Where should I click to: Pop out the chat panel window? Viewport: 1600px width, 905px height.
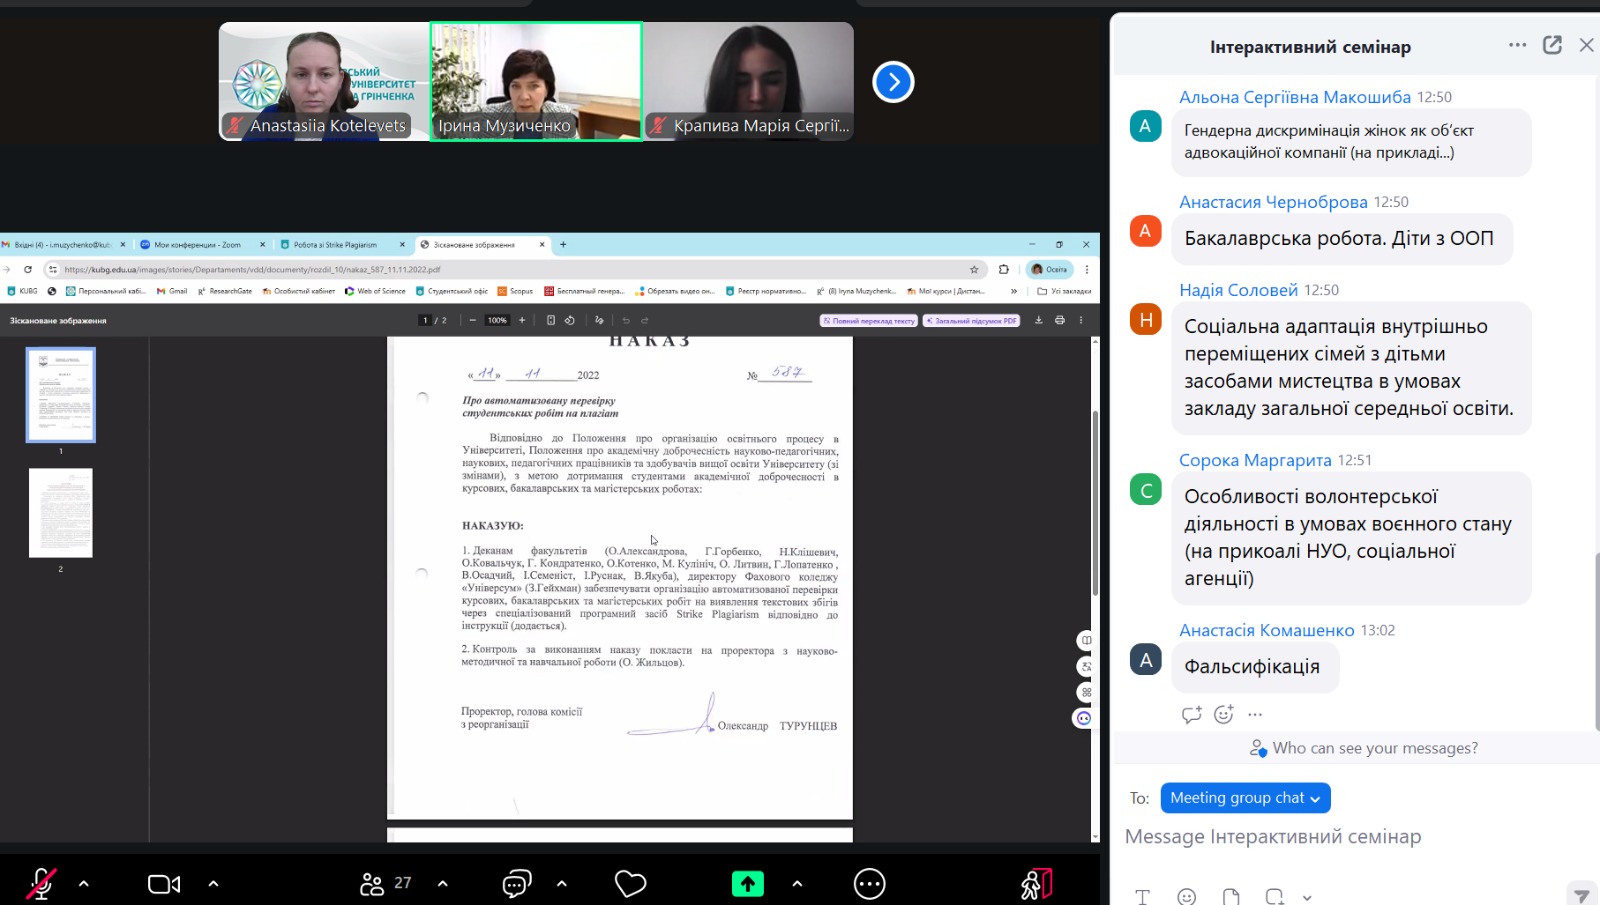coord(1552,45)
